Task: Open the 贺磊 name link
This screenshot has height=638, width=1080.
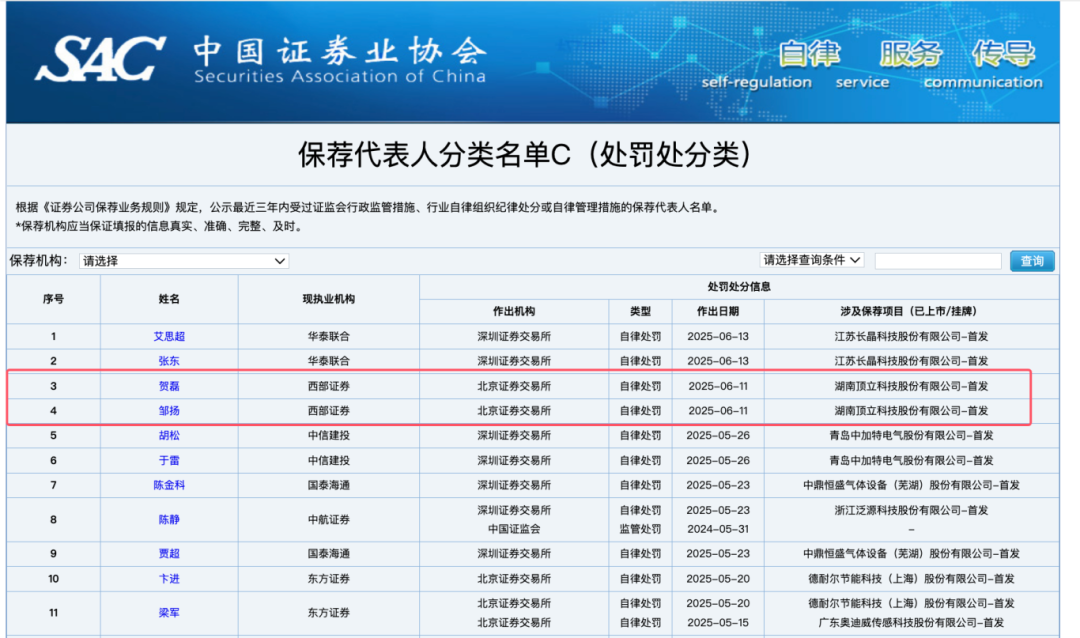Action: (169, 387)
